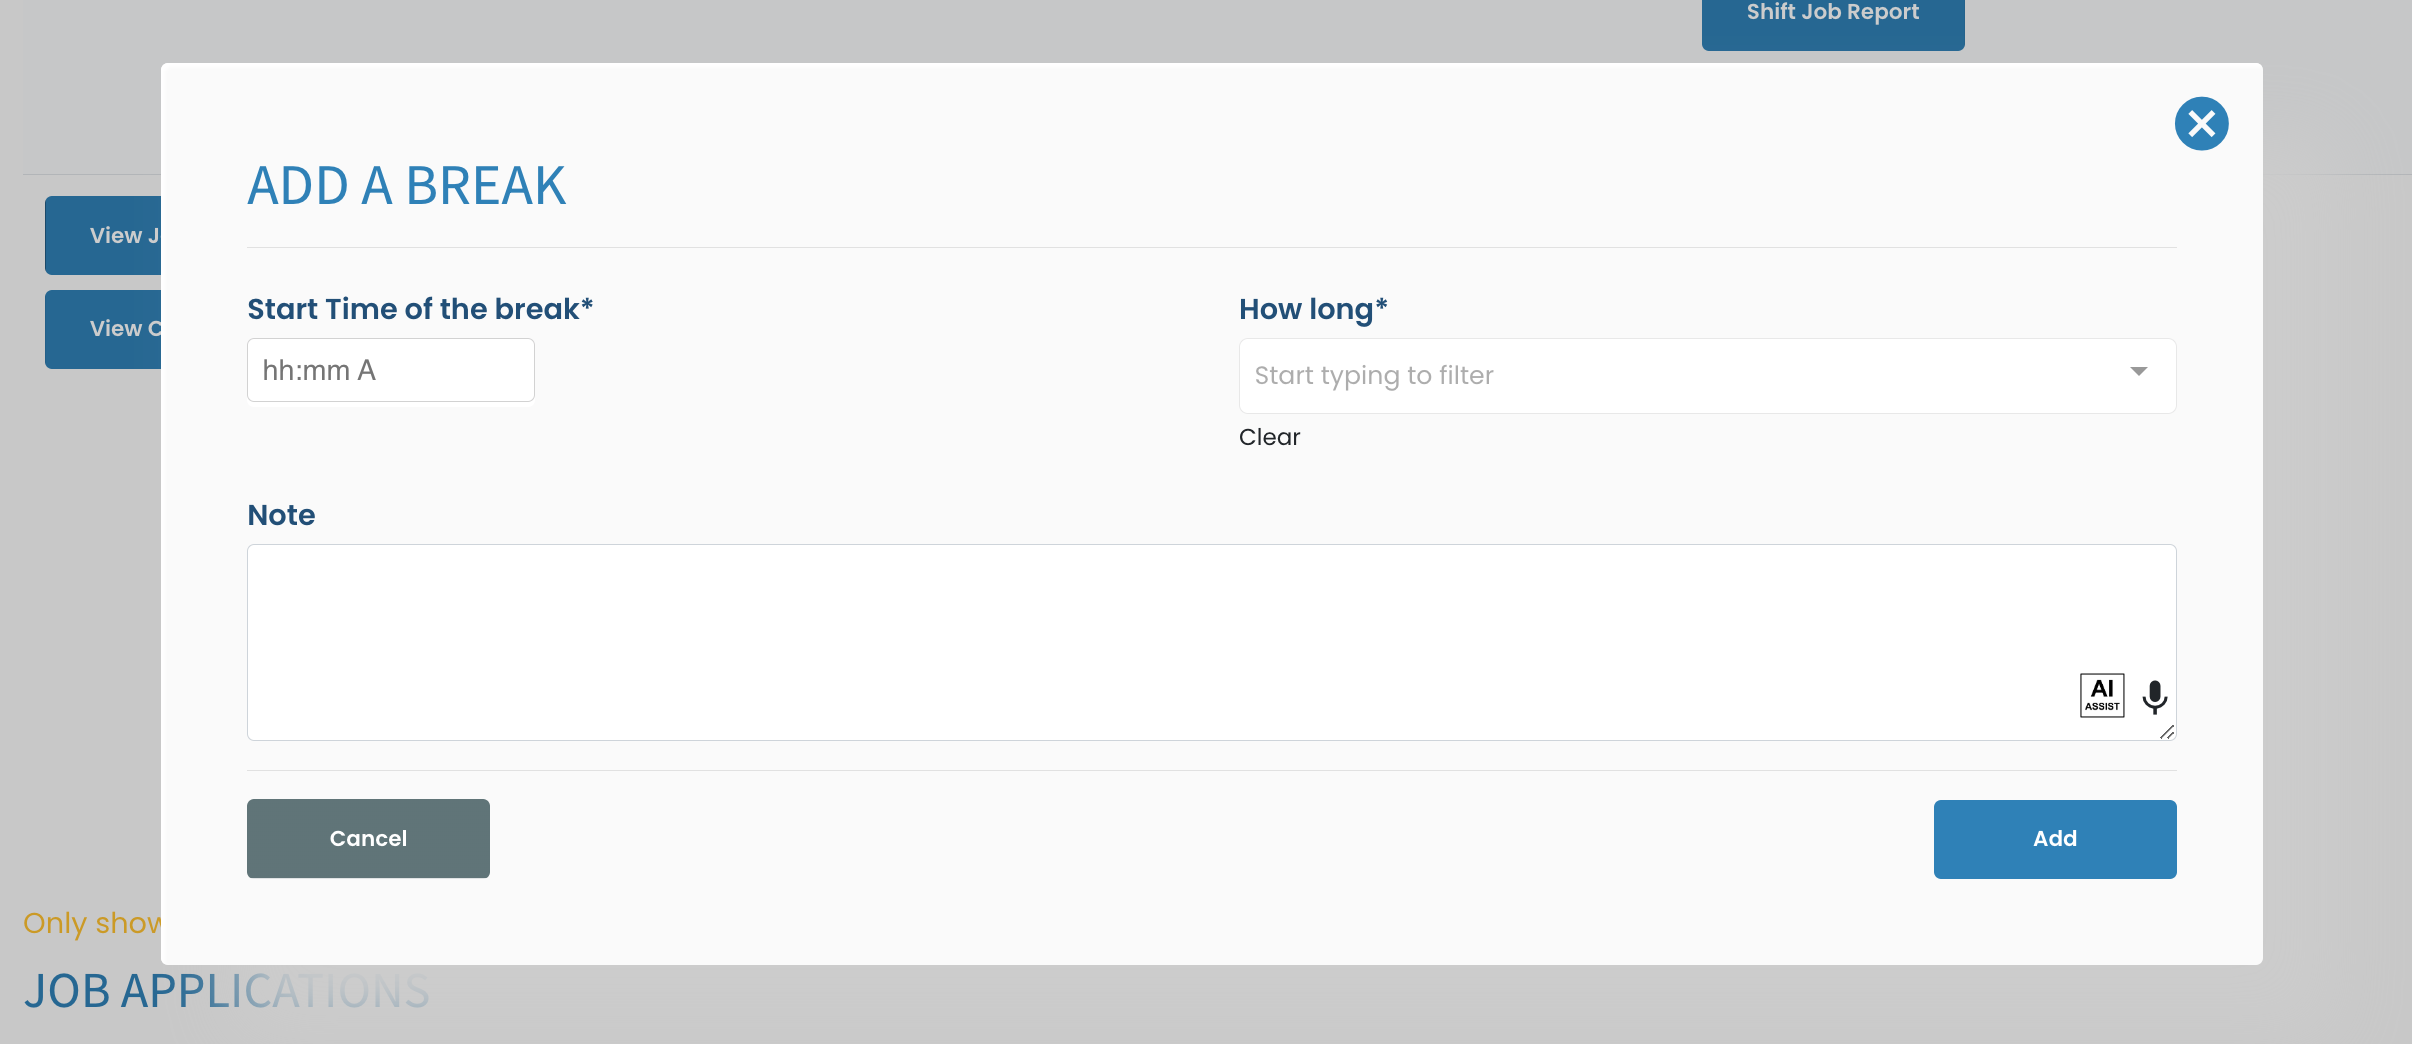This screenshot has height=1044, width=2412.
Task: Focus the How long filter field
Action: pos(1707,376)
